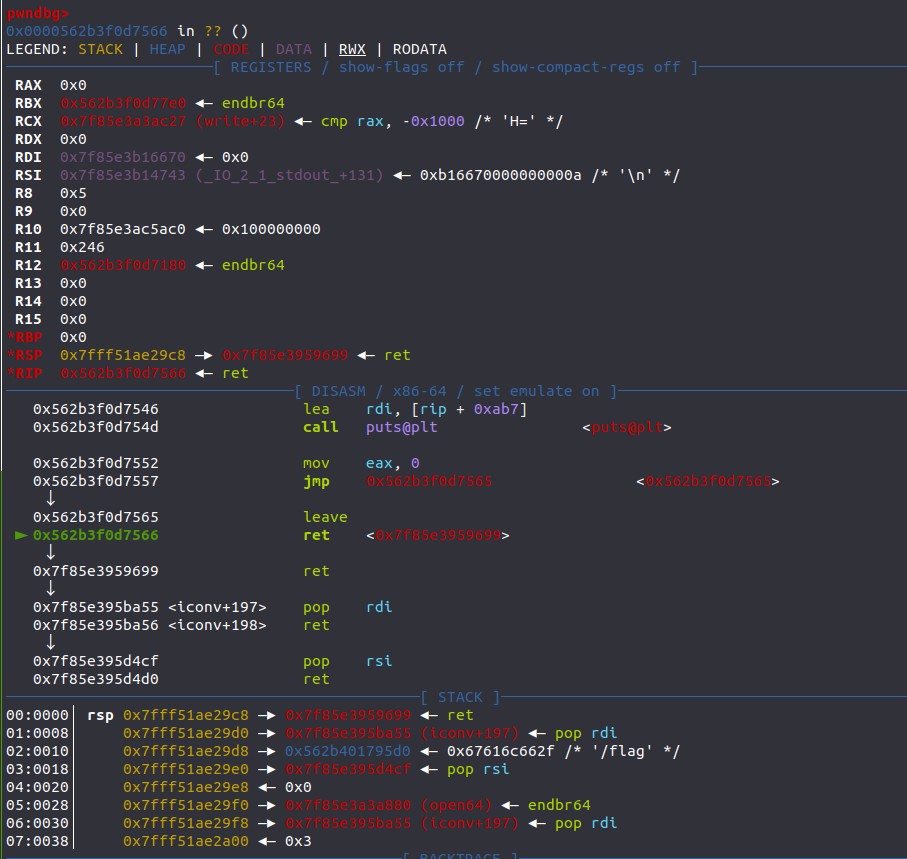The width and height of the screenshot is (907, 859).
Task: Select RDI value 0x7f85e3b16670
Action: click(x=123, y=157)
